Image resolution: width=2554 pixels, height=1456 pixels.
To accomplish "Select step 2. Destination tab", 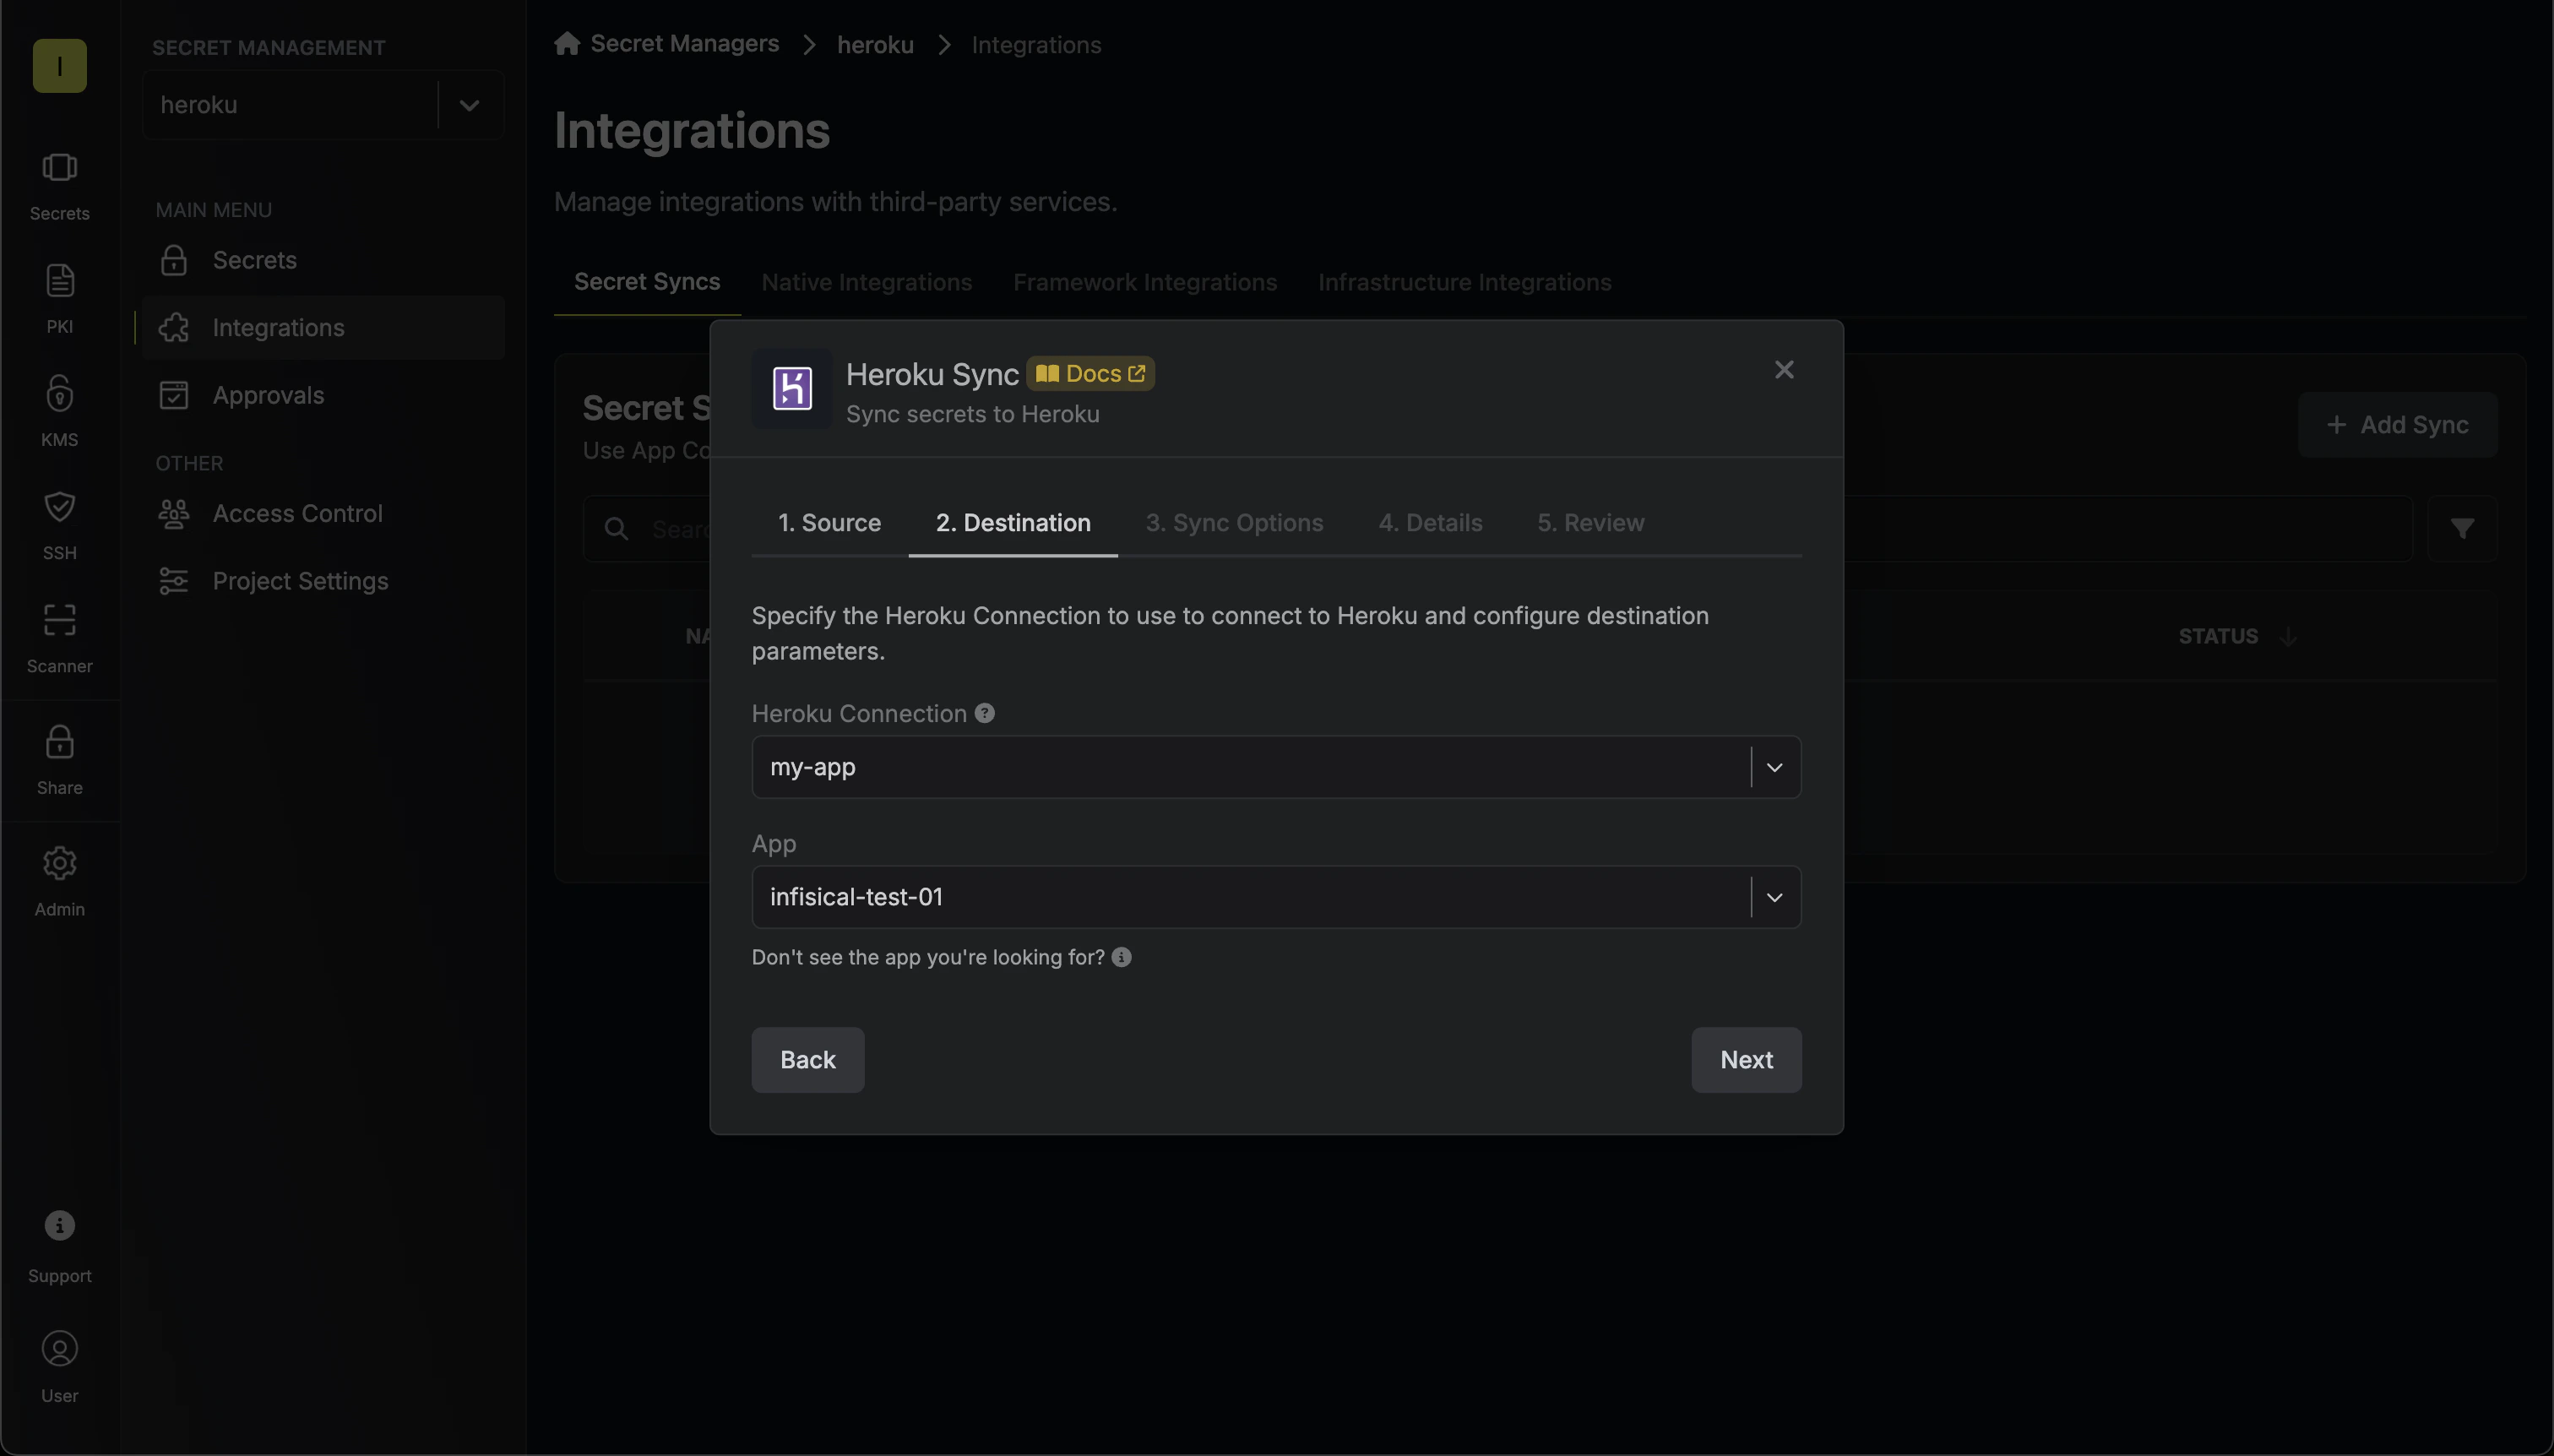I will pyautogui.click(x=1012, y=523).
